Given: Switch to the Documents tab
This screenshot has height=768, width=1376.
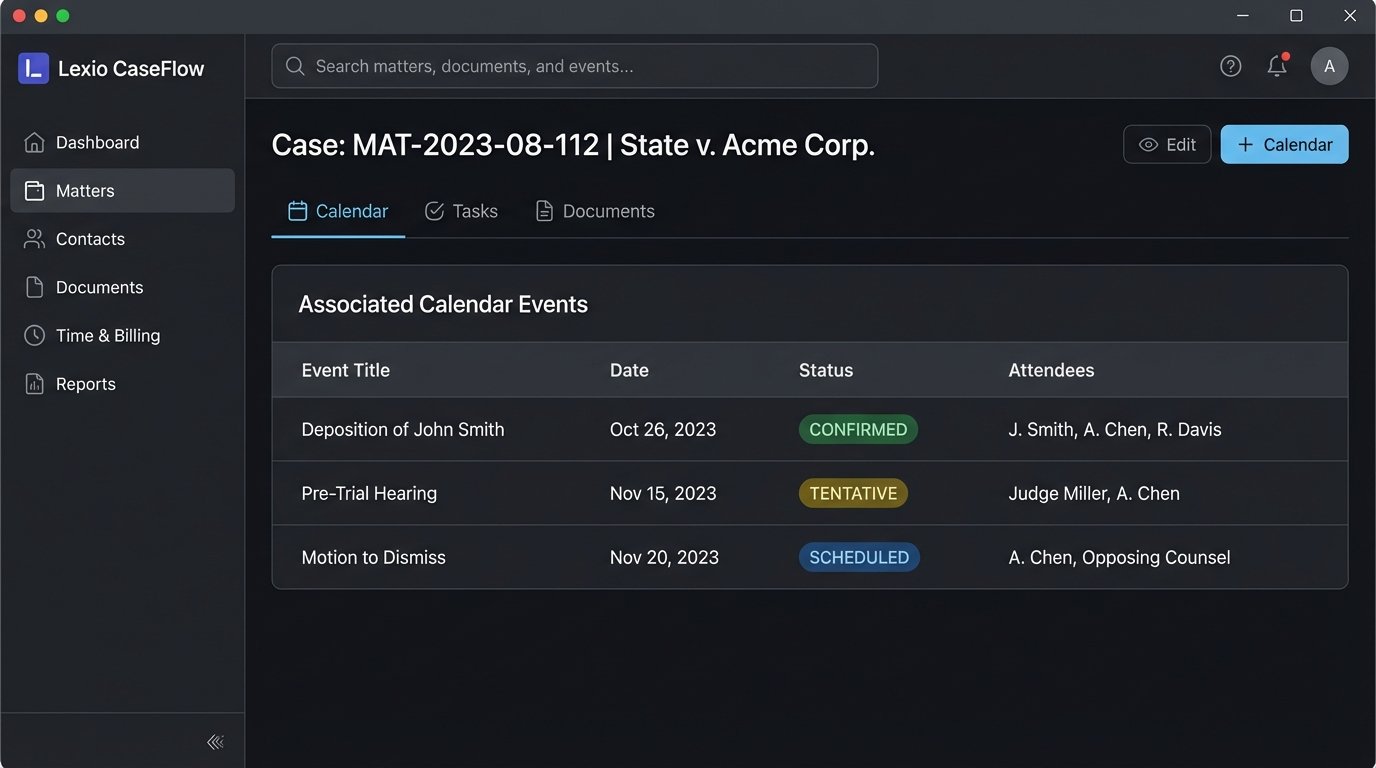Looking at the screenshot, I should pos(594,210).
